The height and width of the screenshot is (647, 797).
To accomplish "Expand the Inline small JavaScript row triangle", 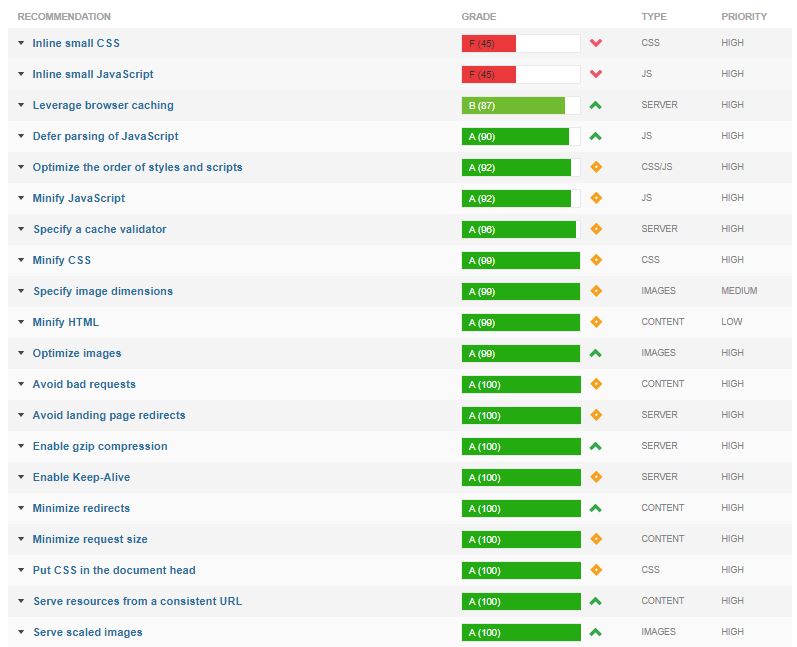I will [21, 74].
